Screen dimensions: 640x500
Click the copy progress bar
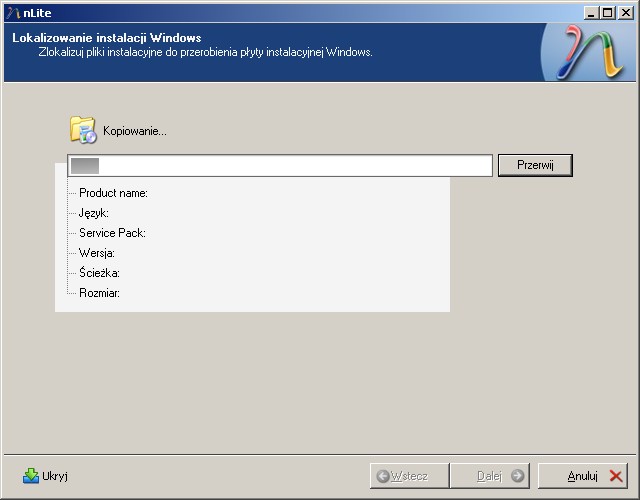(280, 165)
